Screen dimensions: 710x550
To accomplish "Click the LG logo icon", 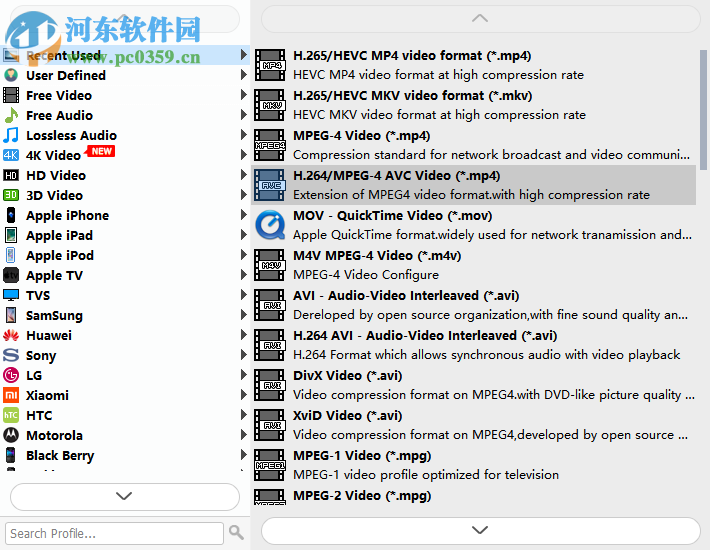I will [11, 375].
